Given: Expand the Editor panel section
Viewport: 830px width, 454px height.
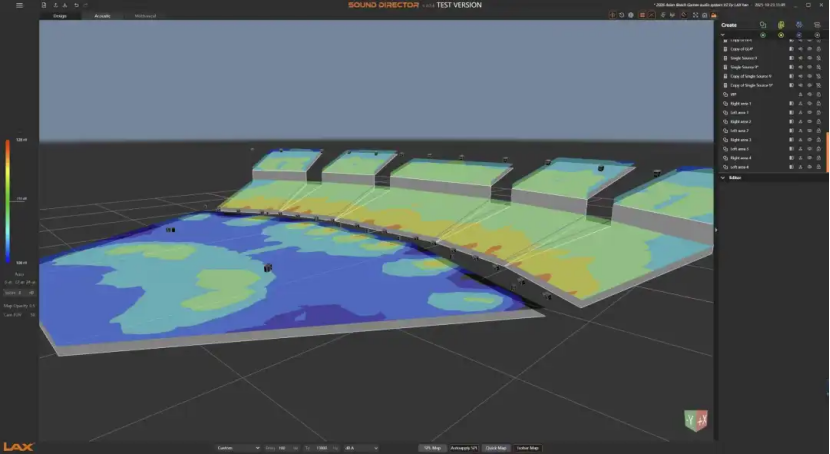Looking at the screenshot, I should pos(723,177).
